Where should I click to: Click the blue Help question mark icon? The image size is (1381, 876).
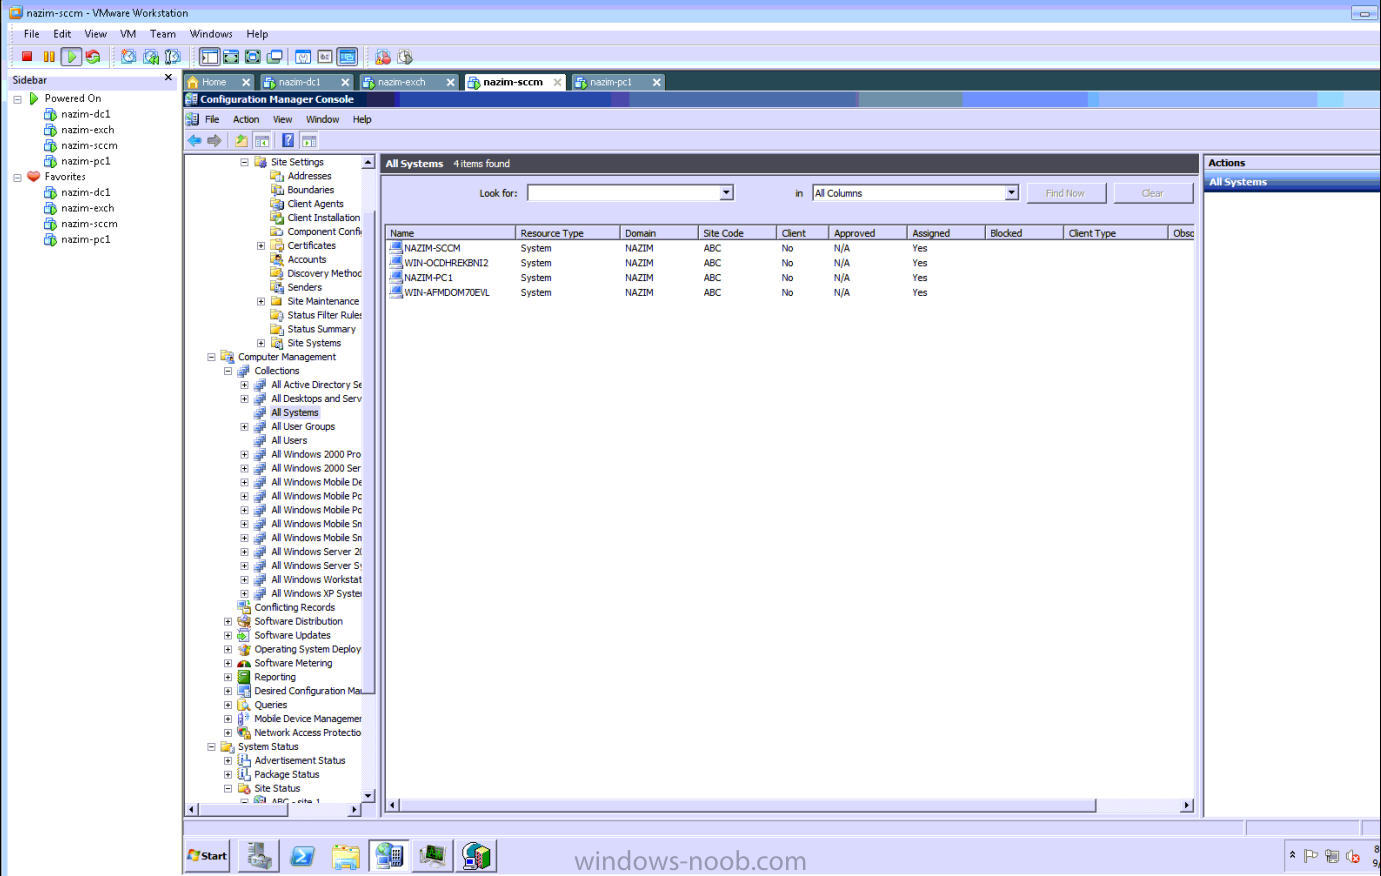(x=288, y=140)
